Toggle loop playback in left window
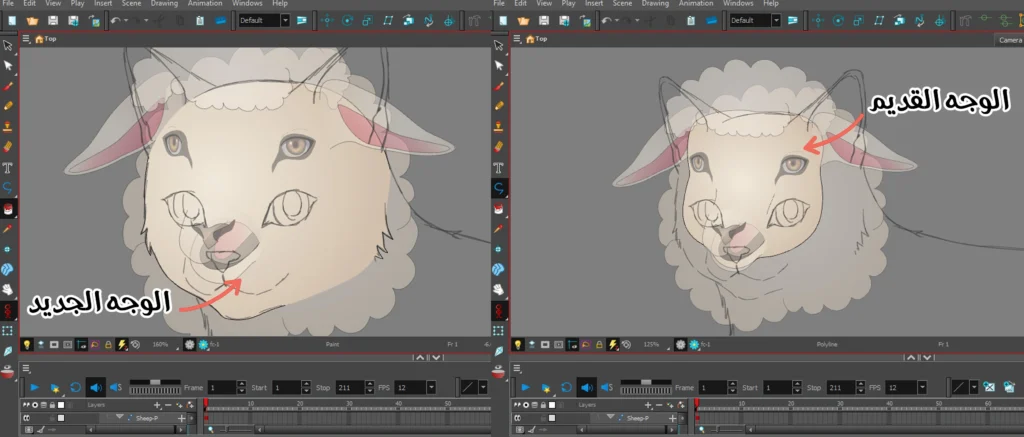This screenshot has width=1024, height=437. [75, 387]
